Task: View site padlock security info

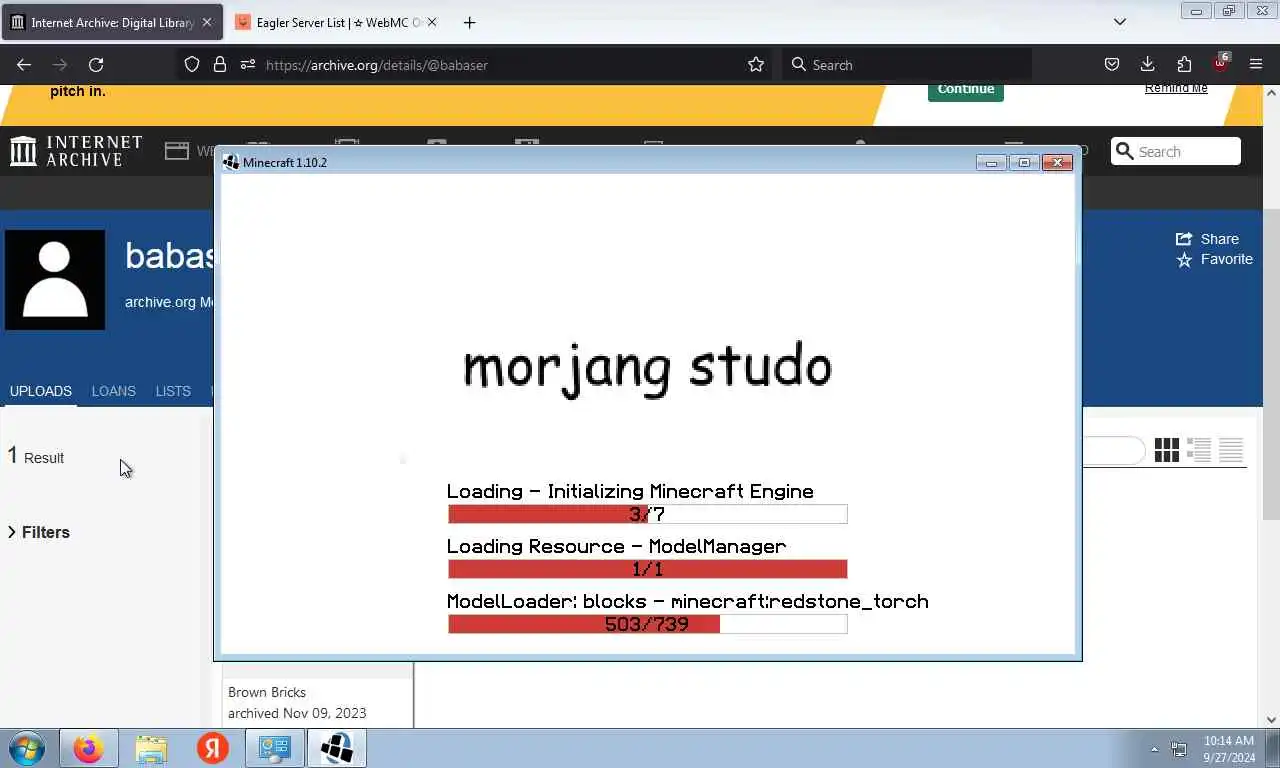Action: (x=220, y=64)
